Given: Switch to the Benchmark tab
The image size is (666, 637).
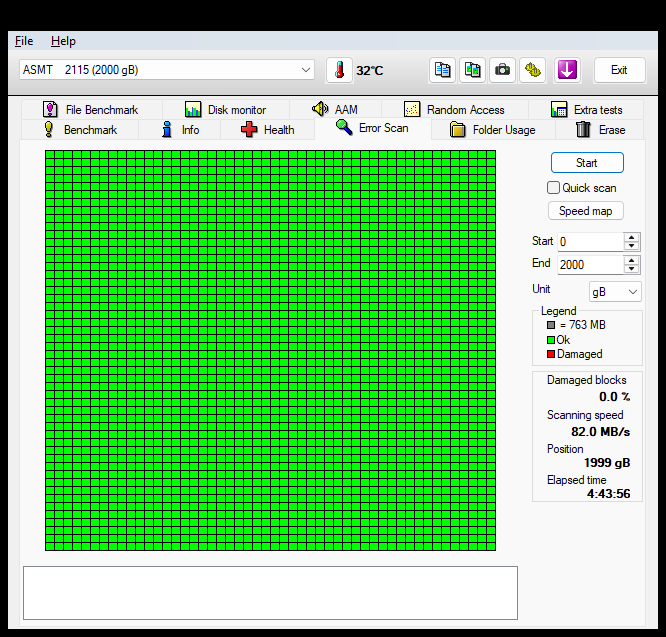Looking at the screenshot, I should (x=80, y=130).
